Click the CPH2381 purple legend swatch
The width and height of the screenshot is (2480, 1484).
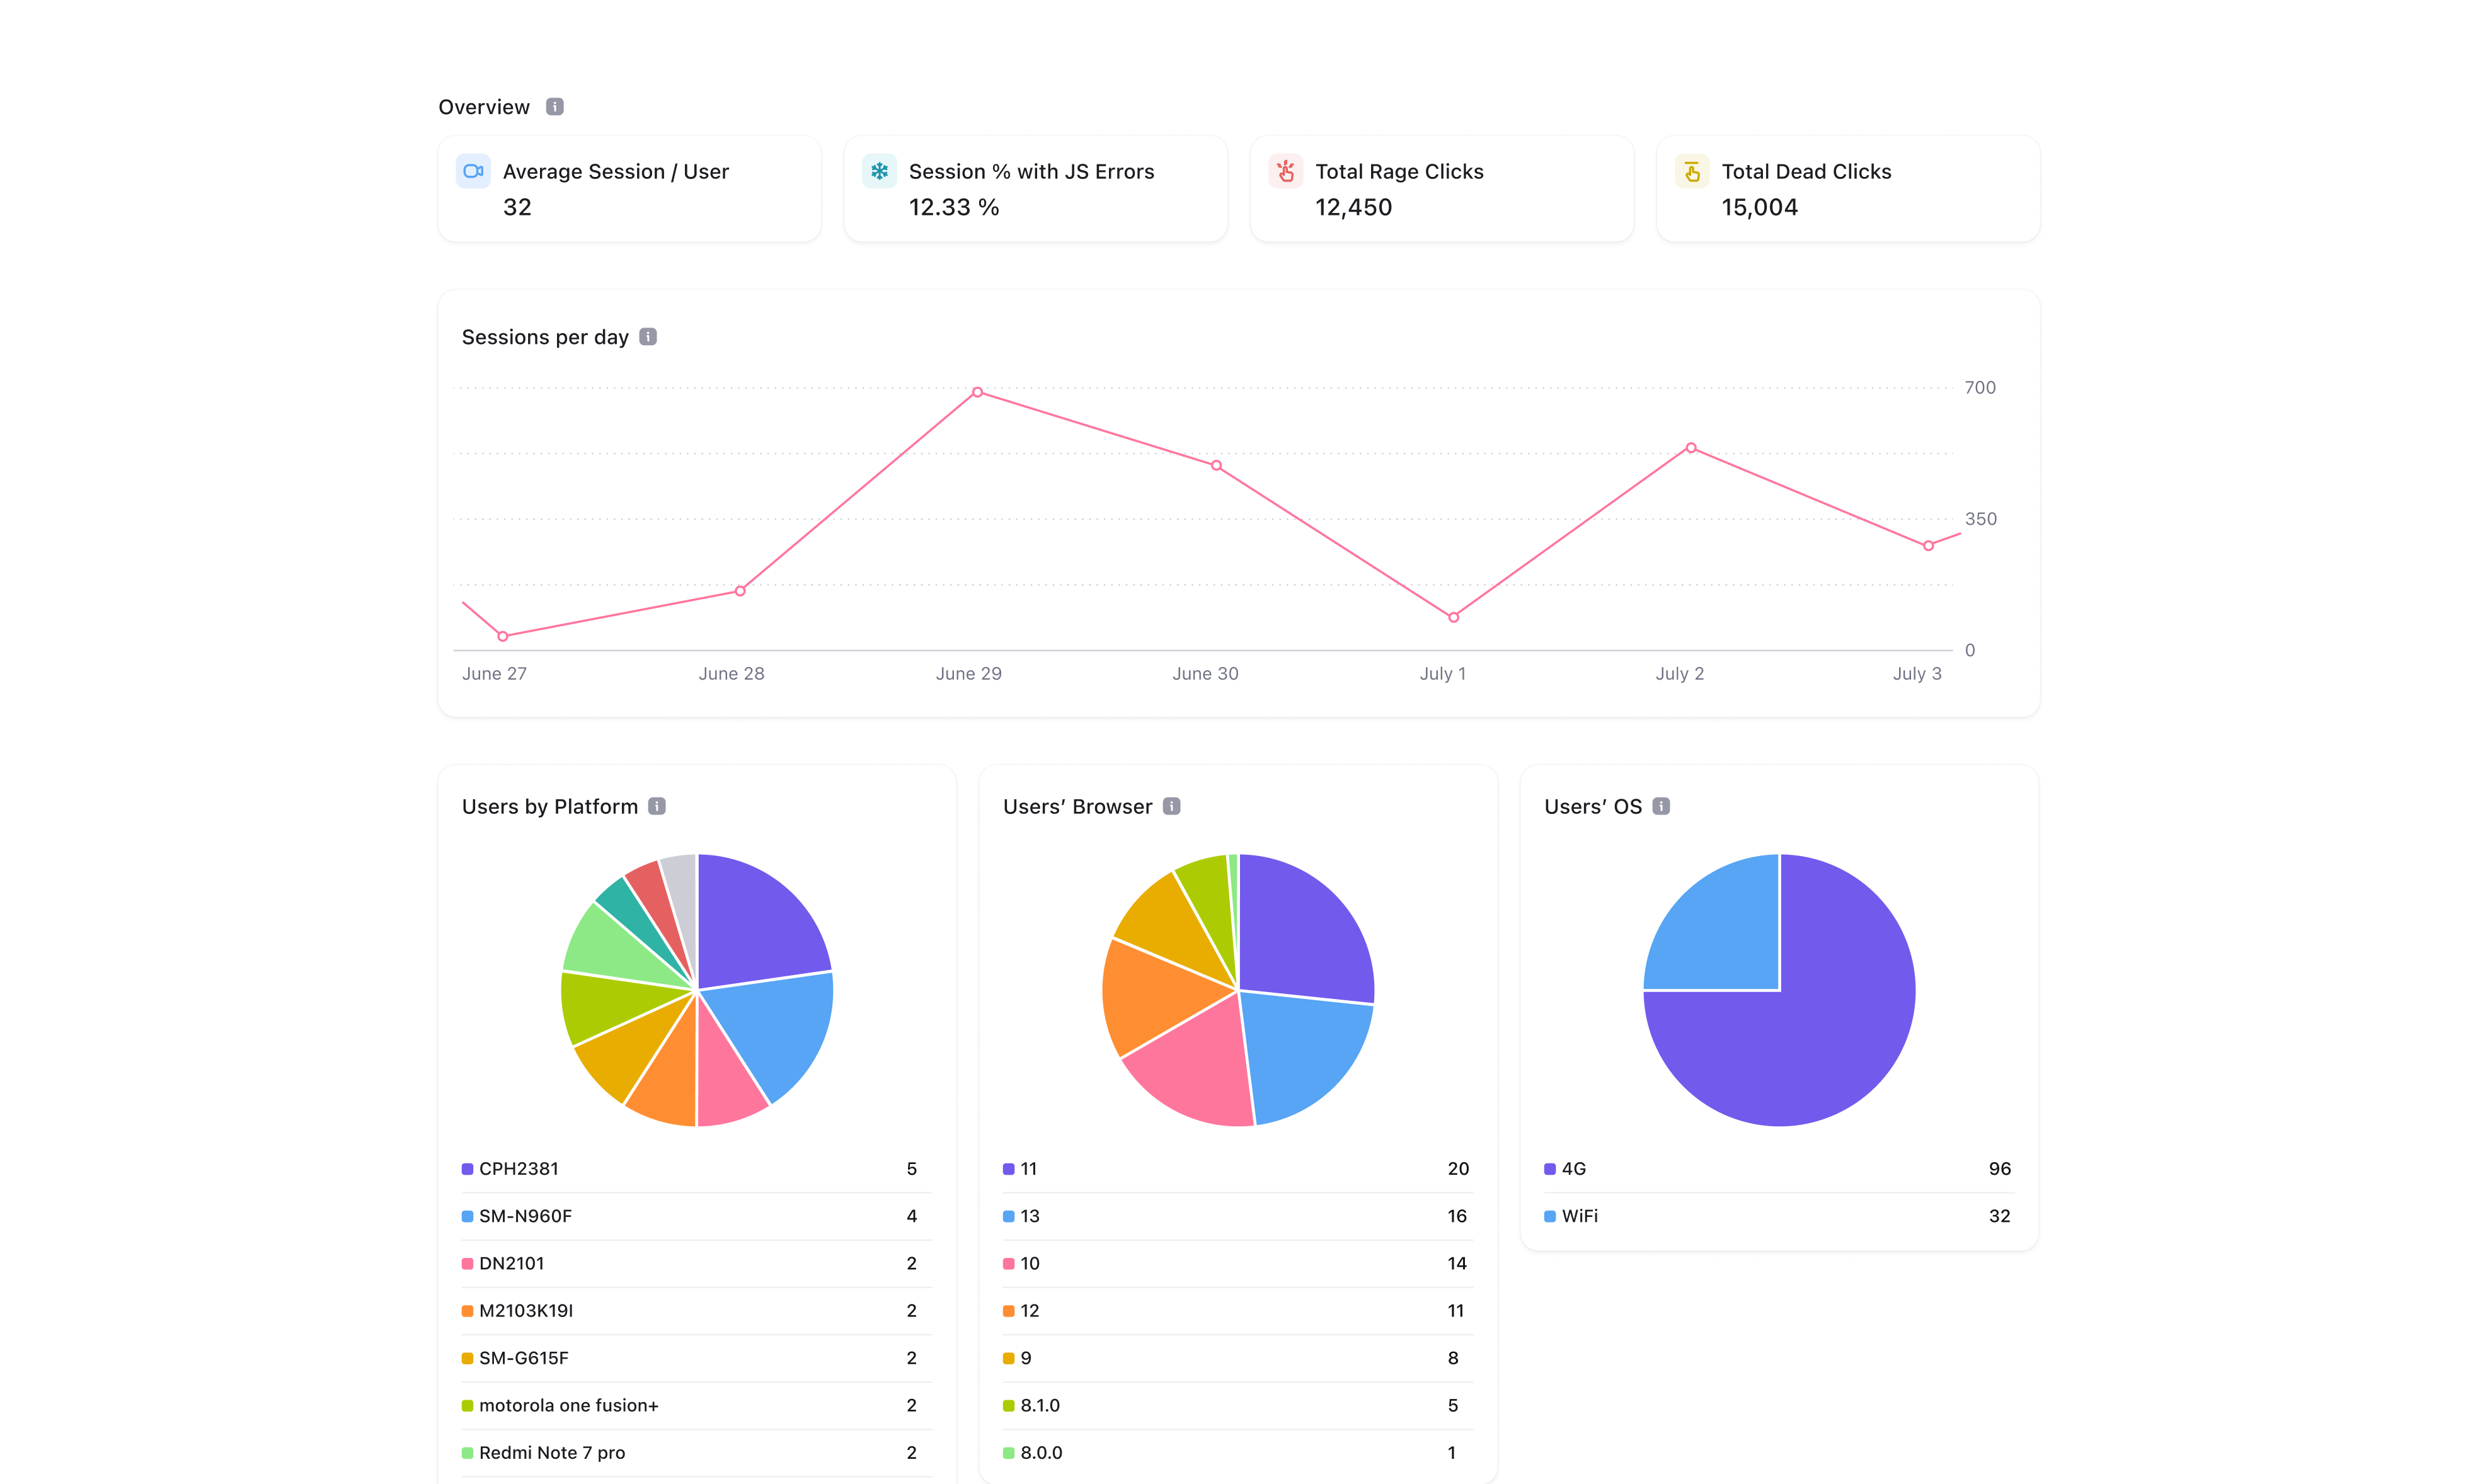467,1169
